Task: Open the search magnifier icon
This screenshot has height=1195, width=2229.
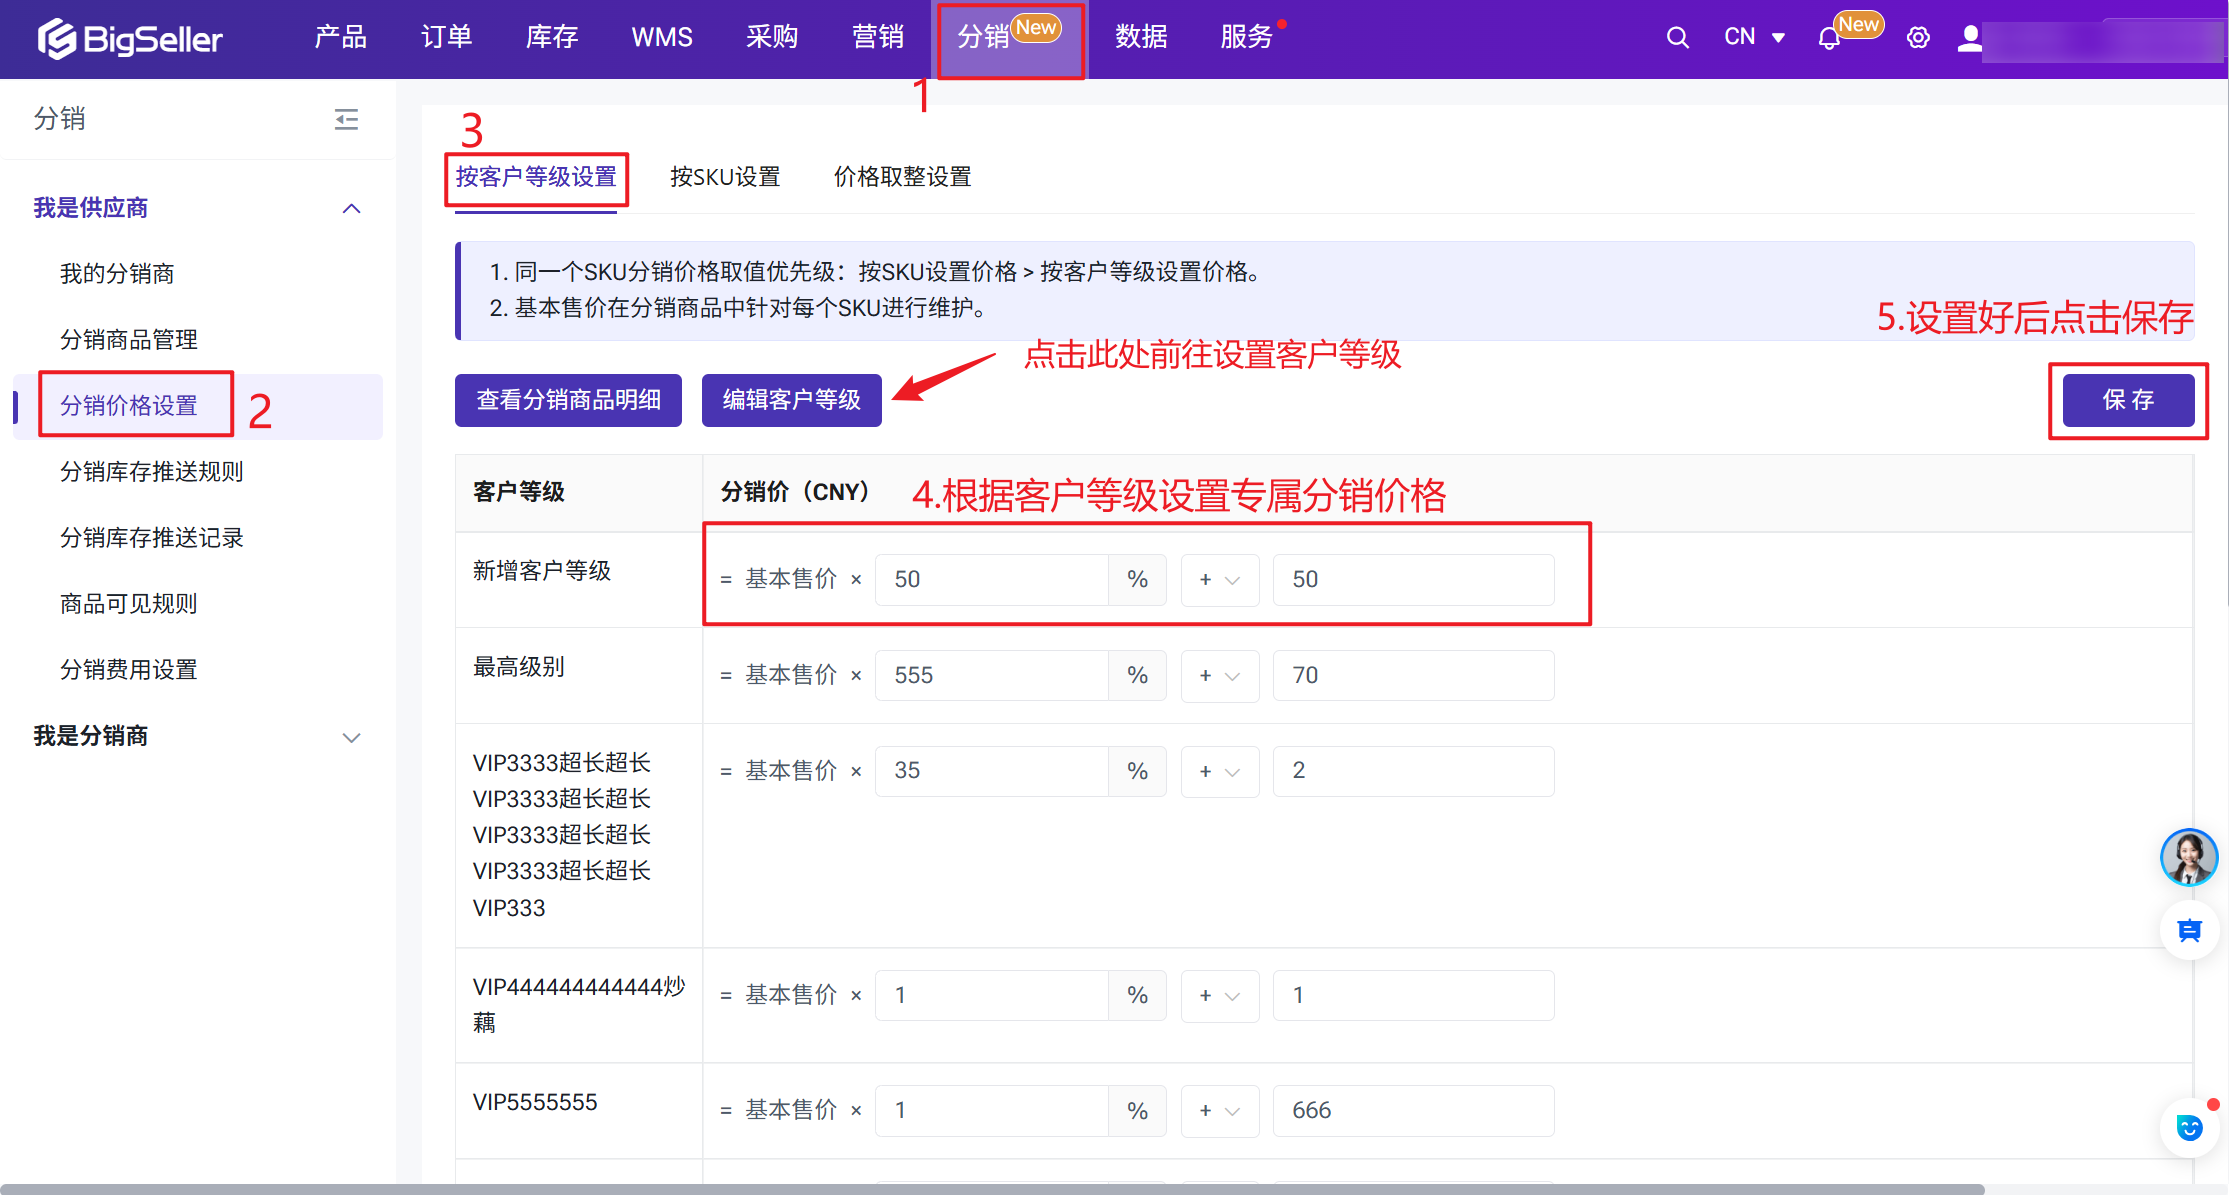Action: (x=1677, y=38)
